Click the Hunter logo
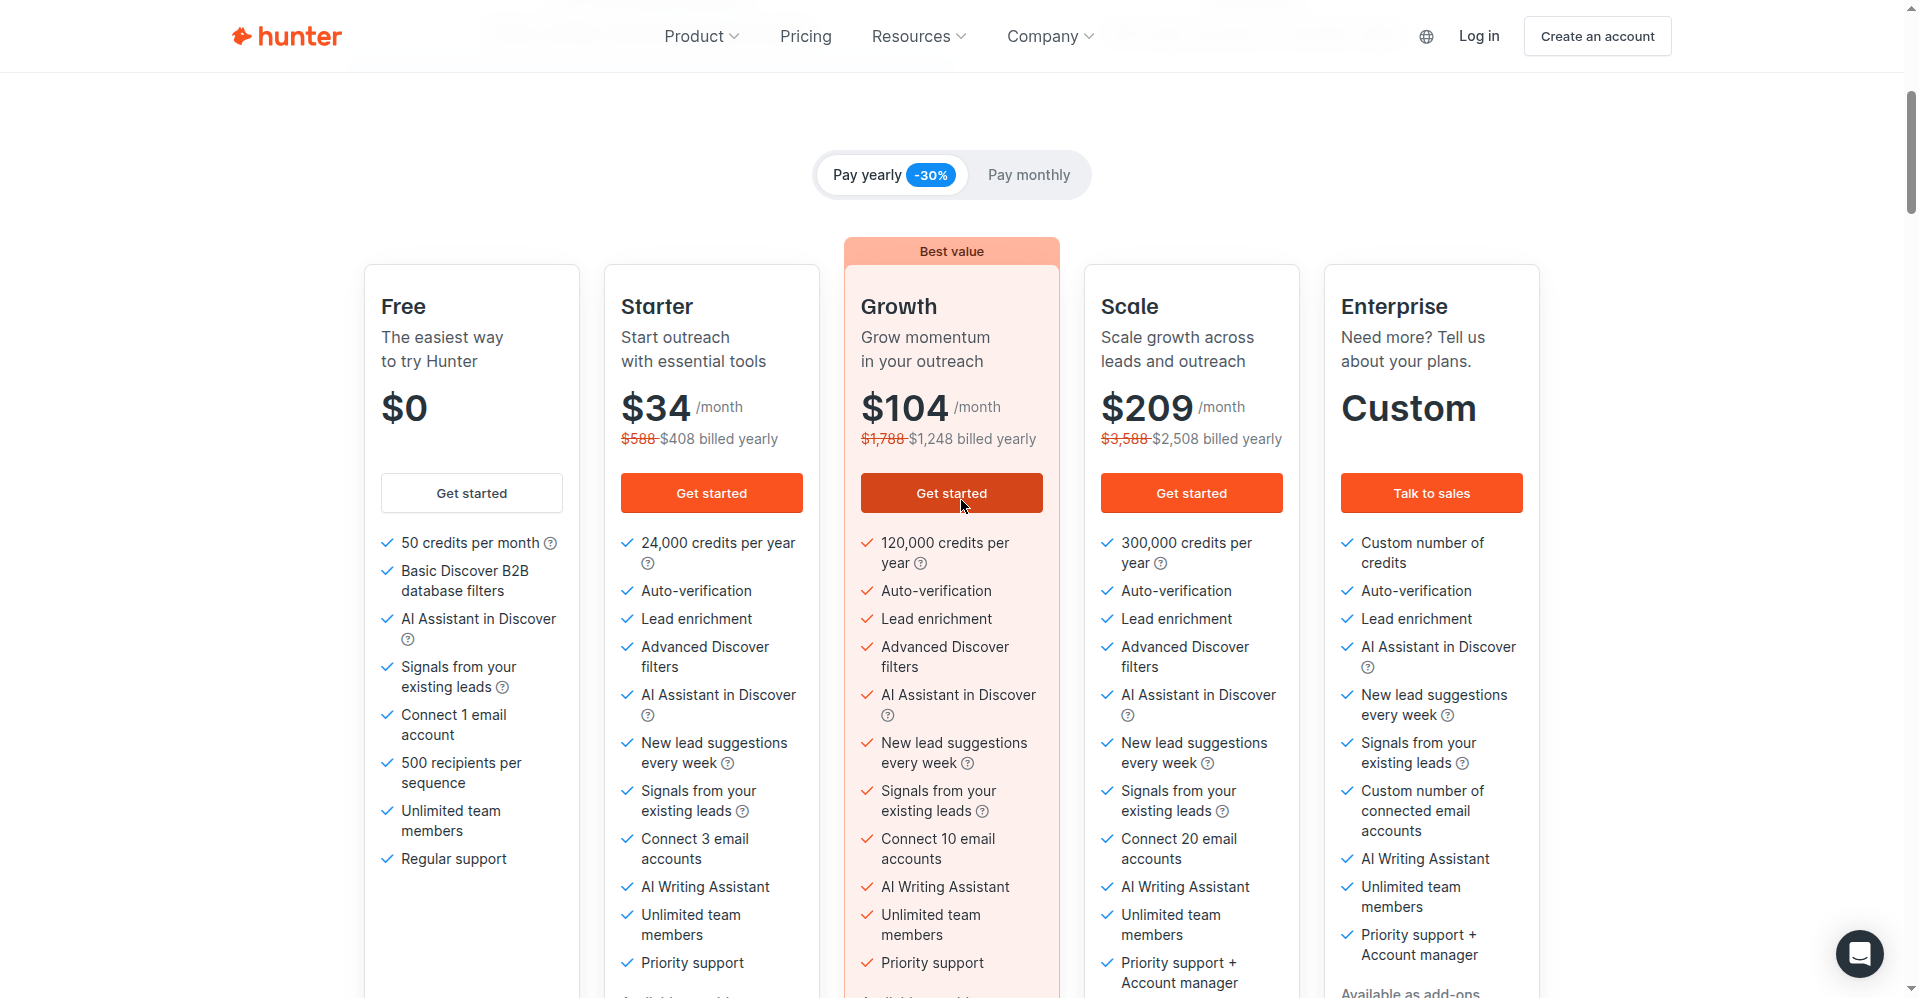The height and width of the screenshot is (998, 1919). [x=287, y=37]
